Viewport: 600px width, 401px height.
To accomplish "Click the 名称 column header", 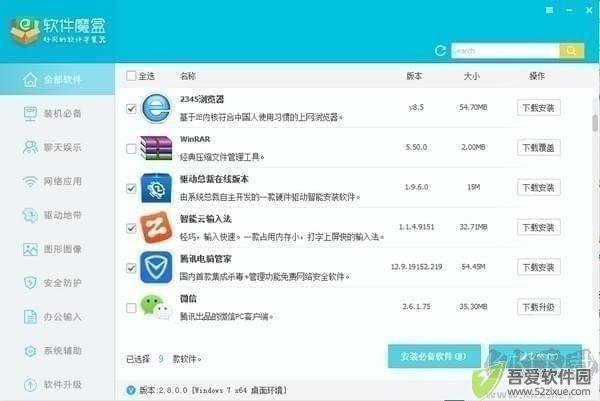I will [188, 76].
